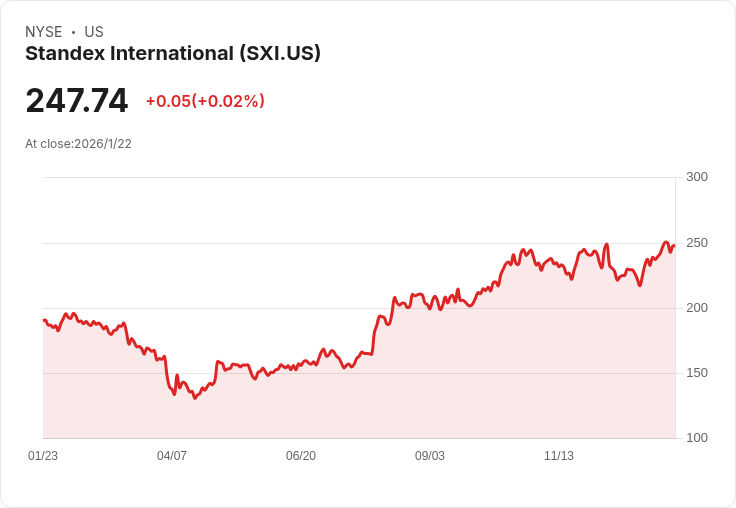This screenshot has height=508, width=736.
Task: Click the 247.74 closing price
Action: point(77,101)
